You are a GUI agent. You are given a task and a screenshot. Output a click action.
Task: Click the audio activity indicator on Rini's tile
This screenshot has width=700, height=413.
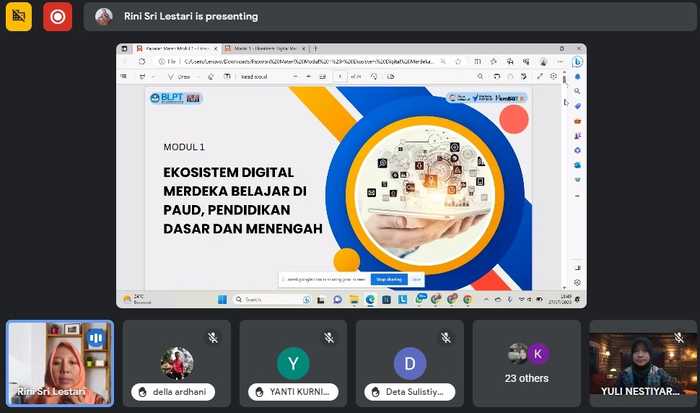point(96,338)
